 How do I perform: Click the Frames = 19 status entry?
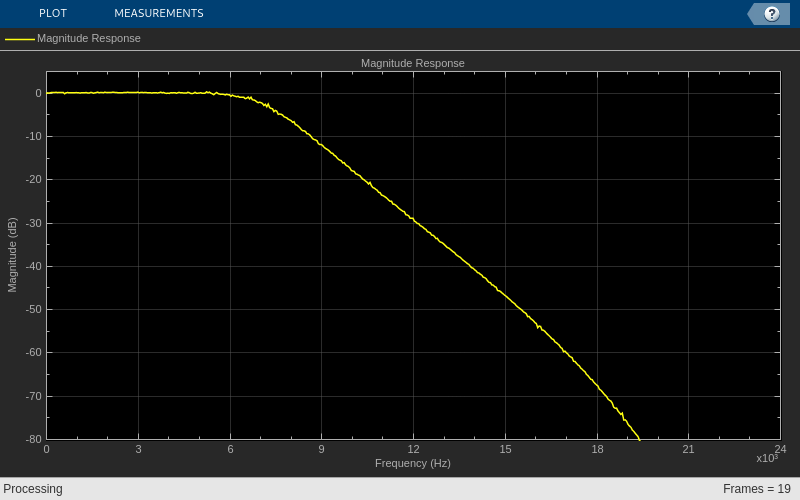click(x=757, y=489)
